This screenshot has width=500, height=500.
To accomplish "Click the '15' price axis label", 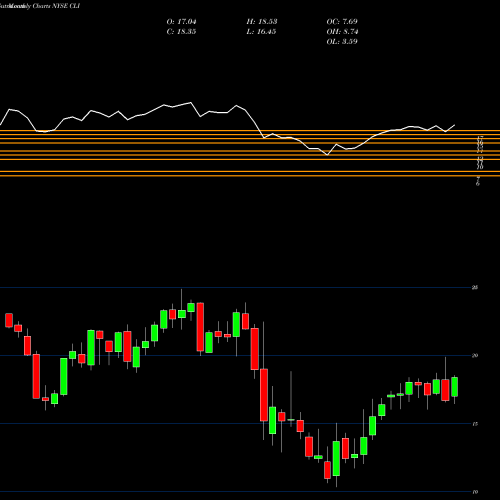I will [475, 424].
